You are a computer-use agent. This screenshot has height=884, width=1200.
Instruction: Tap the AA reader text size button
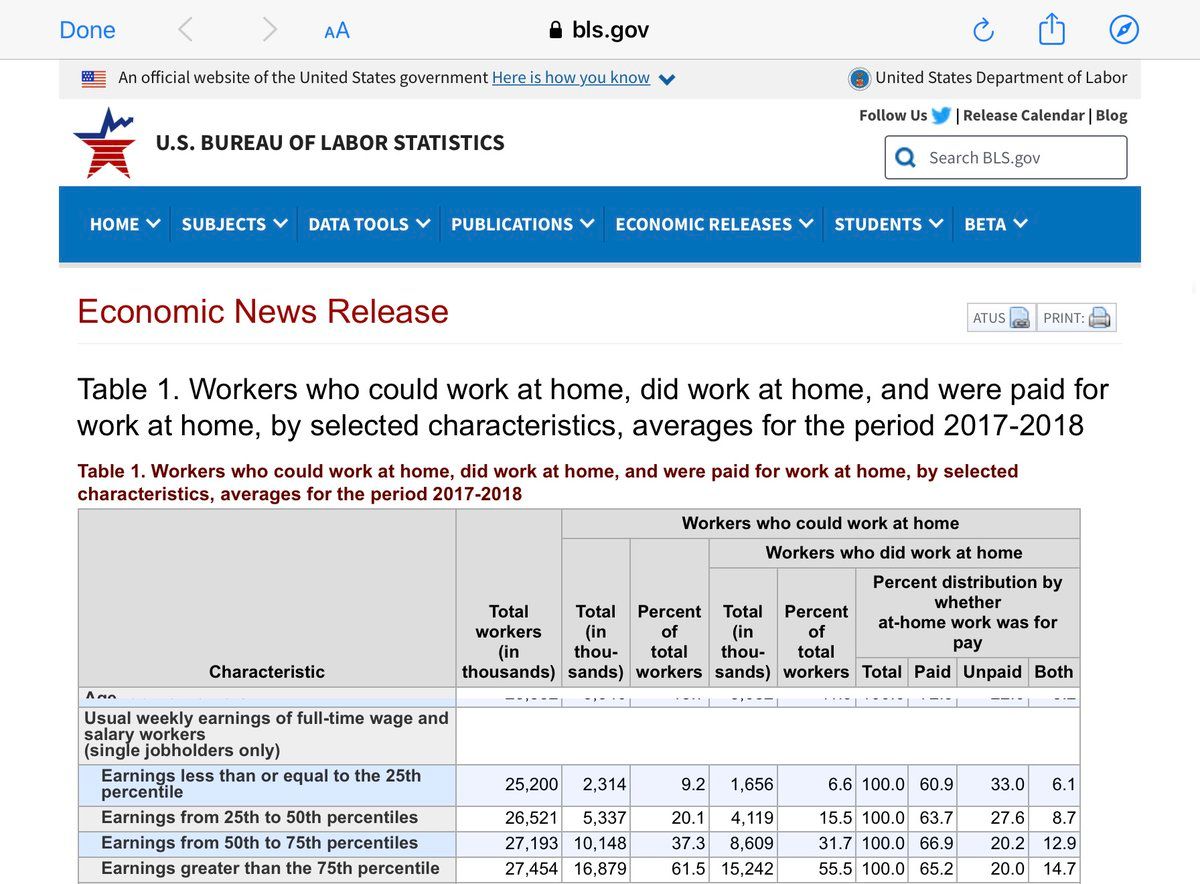click(x=337, y=31)
